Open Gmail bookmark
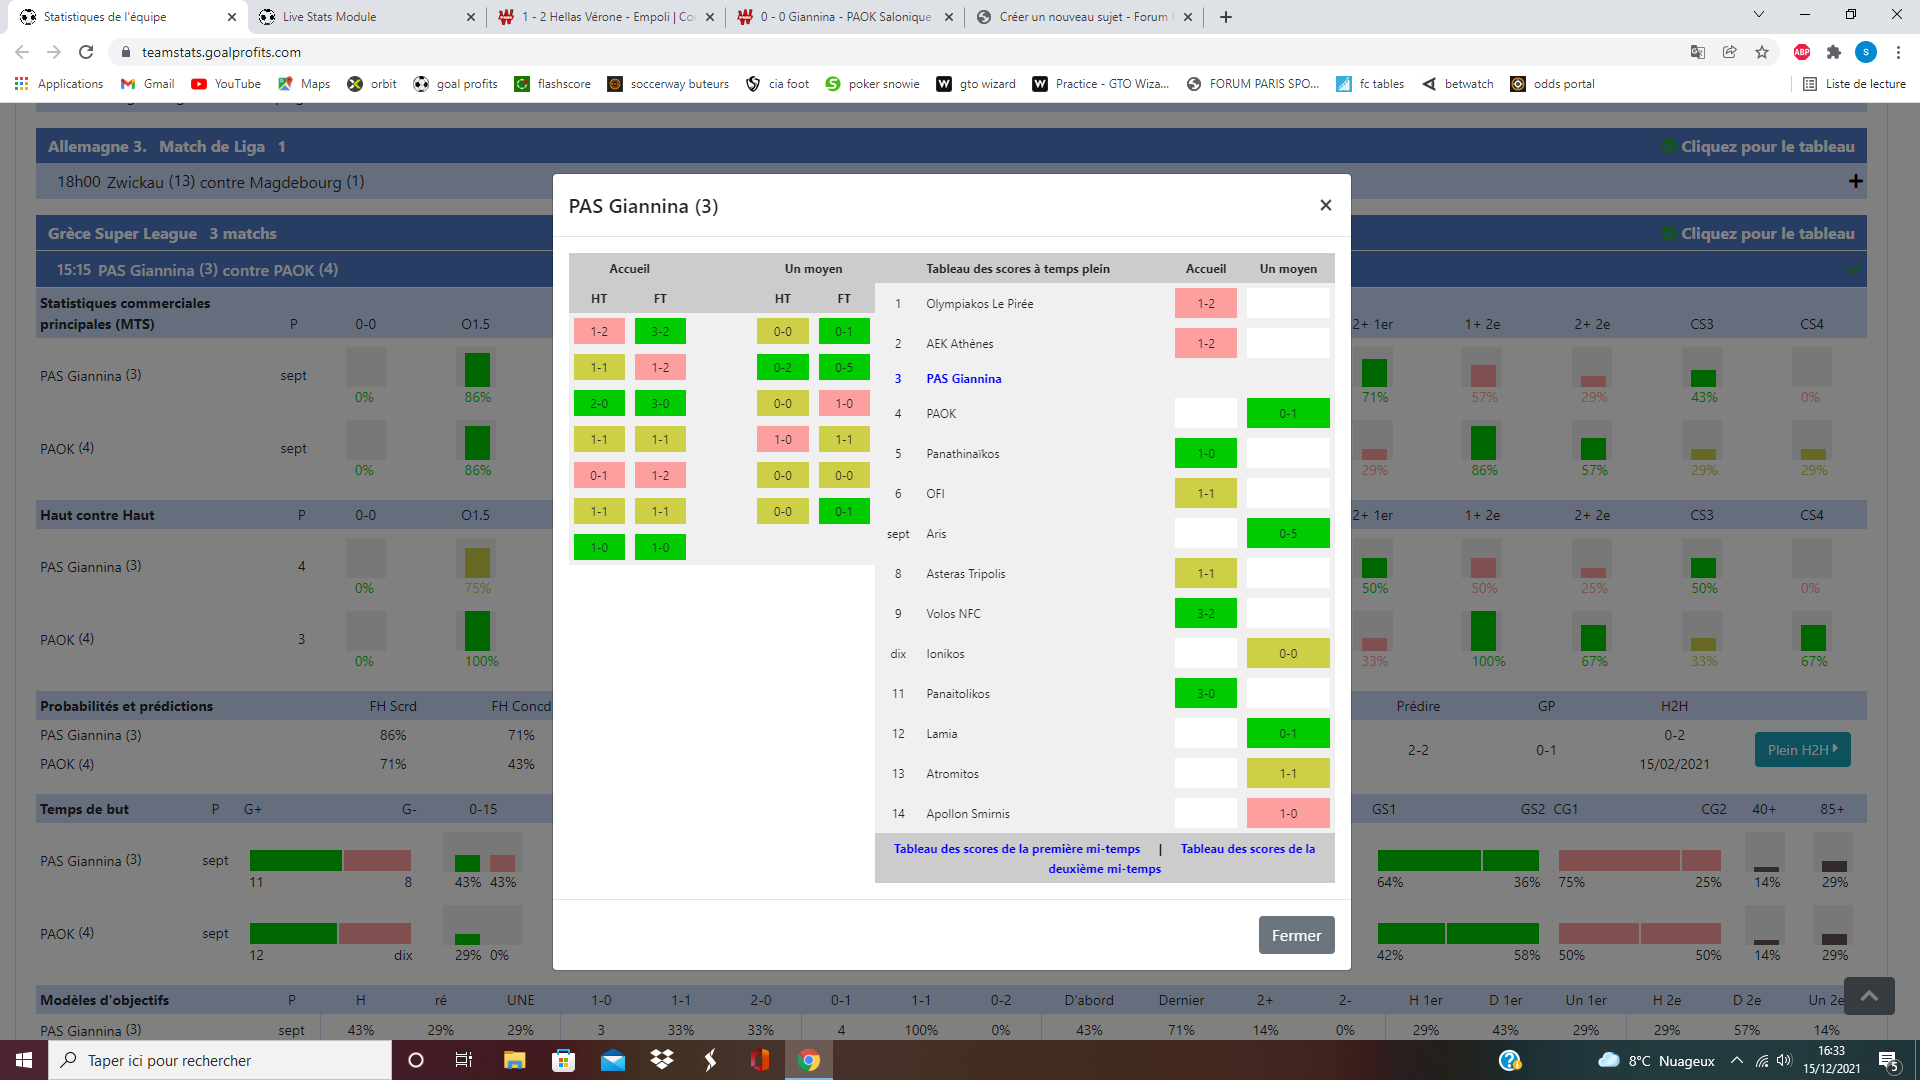 [147, 84]
